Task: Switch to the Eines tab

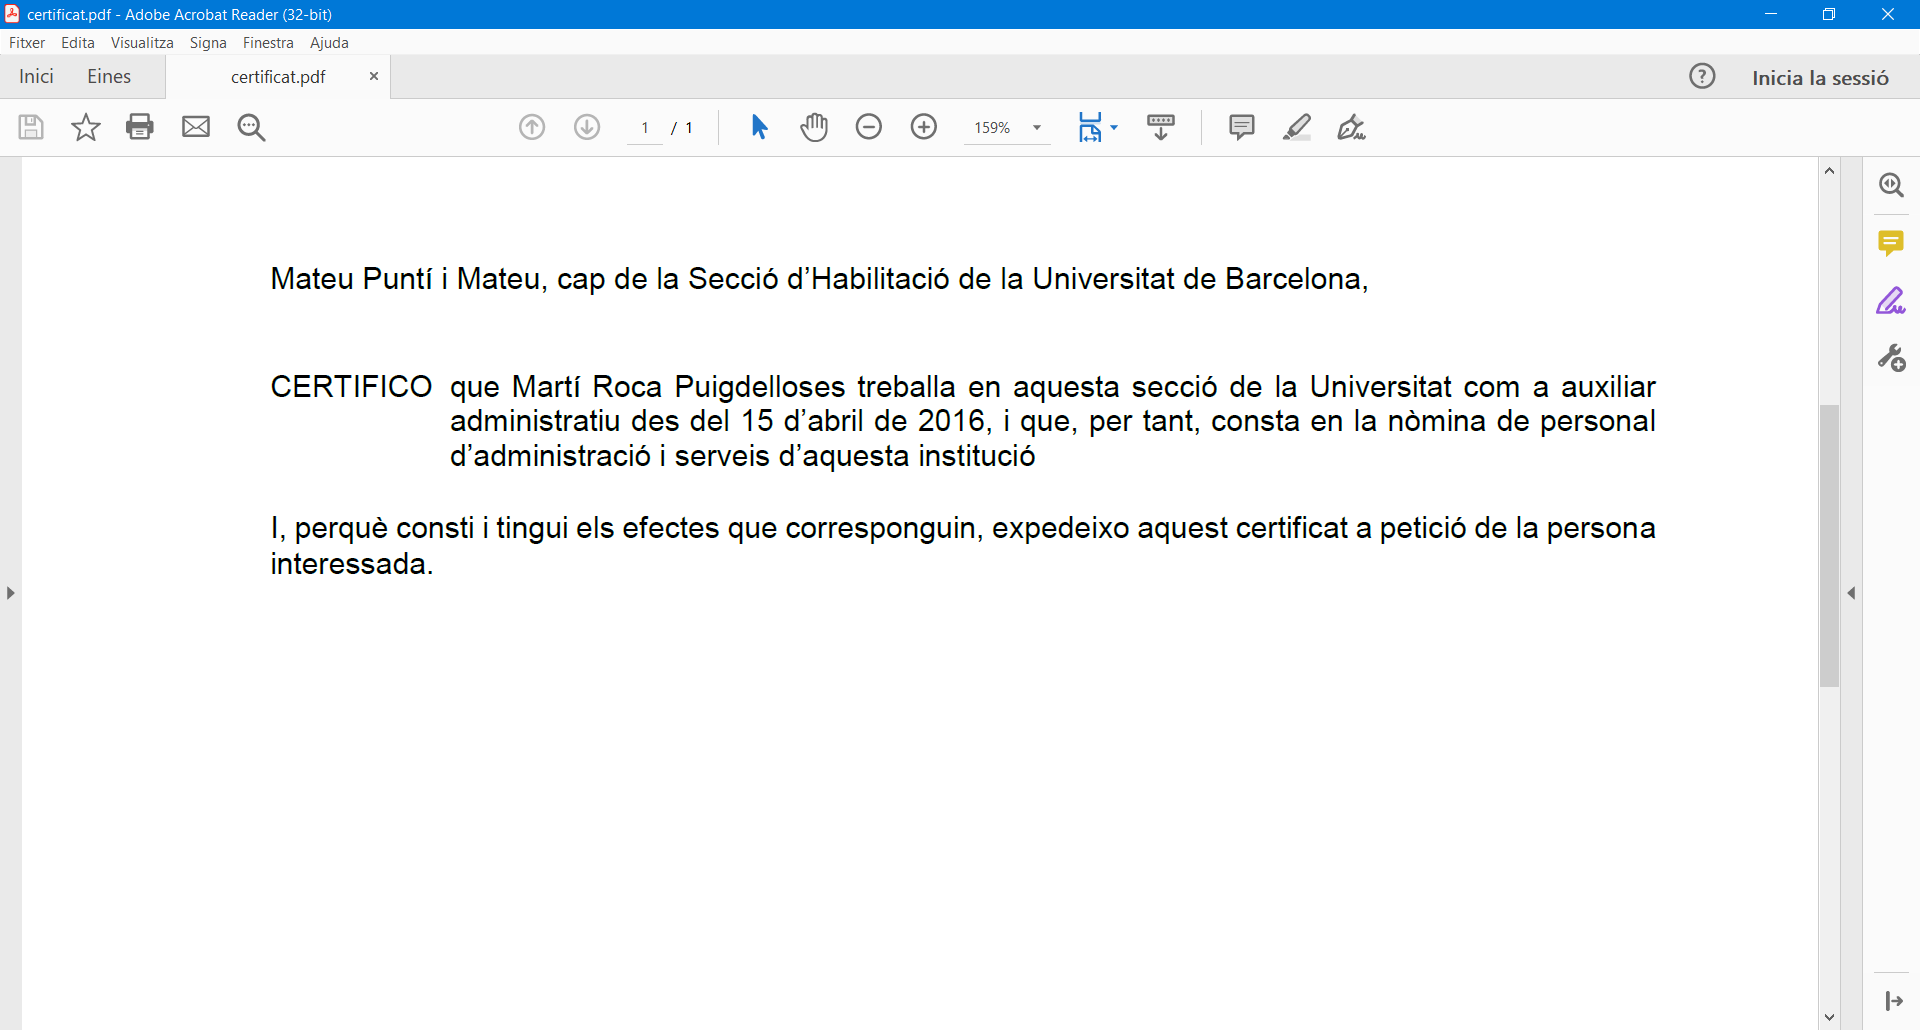Action: click(109, 77)
